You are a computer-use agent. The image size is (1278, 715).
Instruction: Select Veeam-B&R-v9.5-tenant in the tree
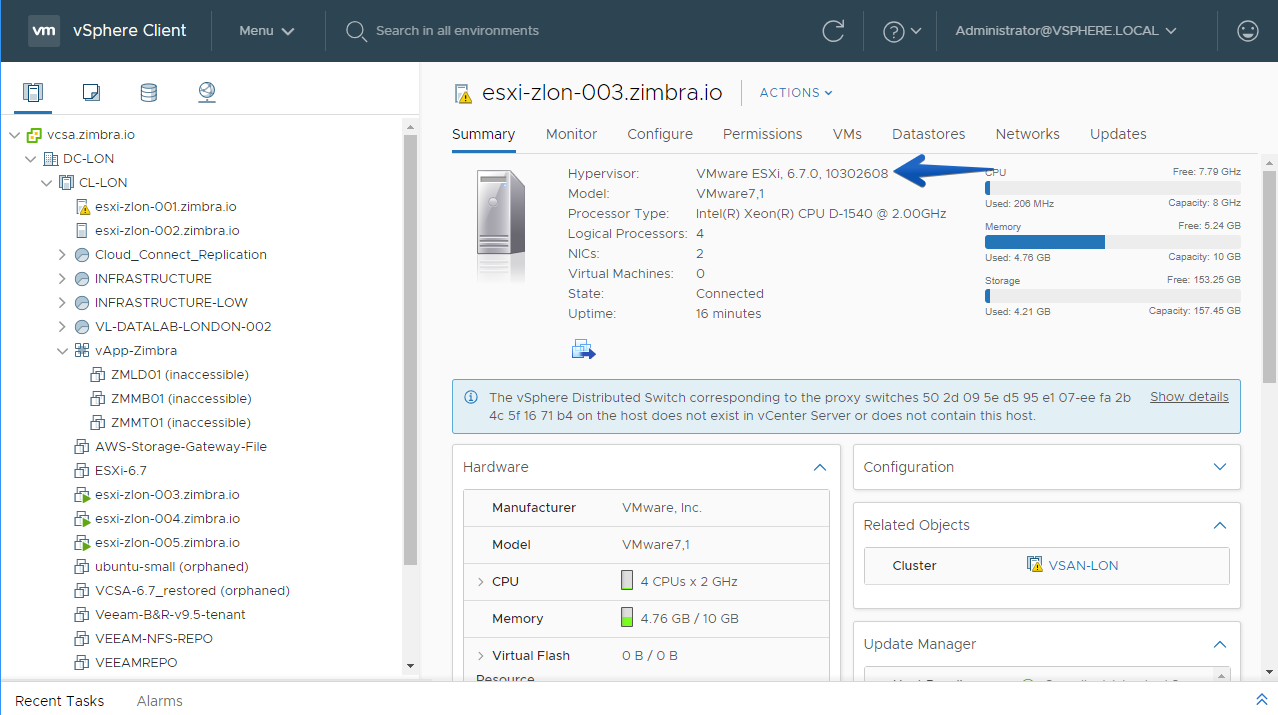(x=170, y=615)
